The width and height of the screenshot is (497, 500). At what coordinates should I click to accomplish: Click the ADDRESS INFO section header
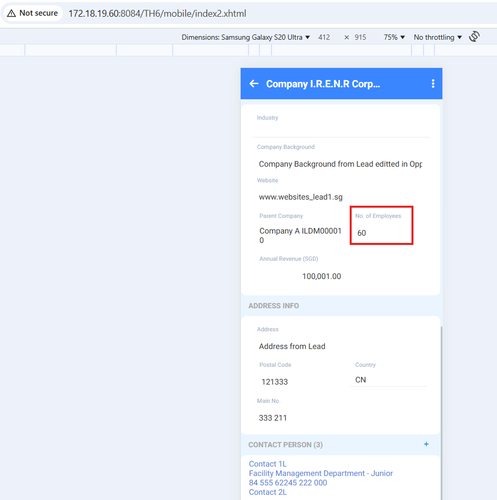tap(273, 306)
